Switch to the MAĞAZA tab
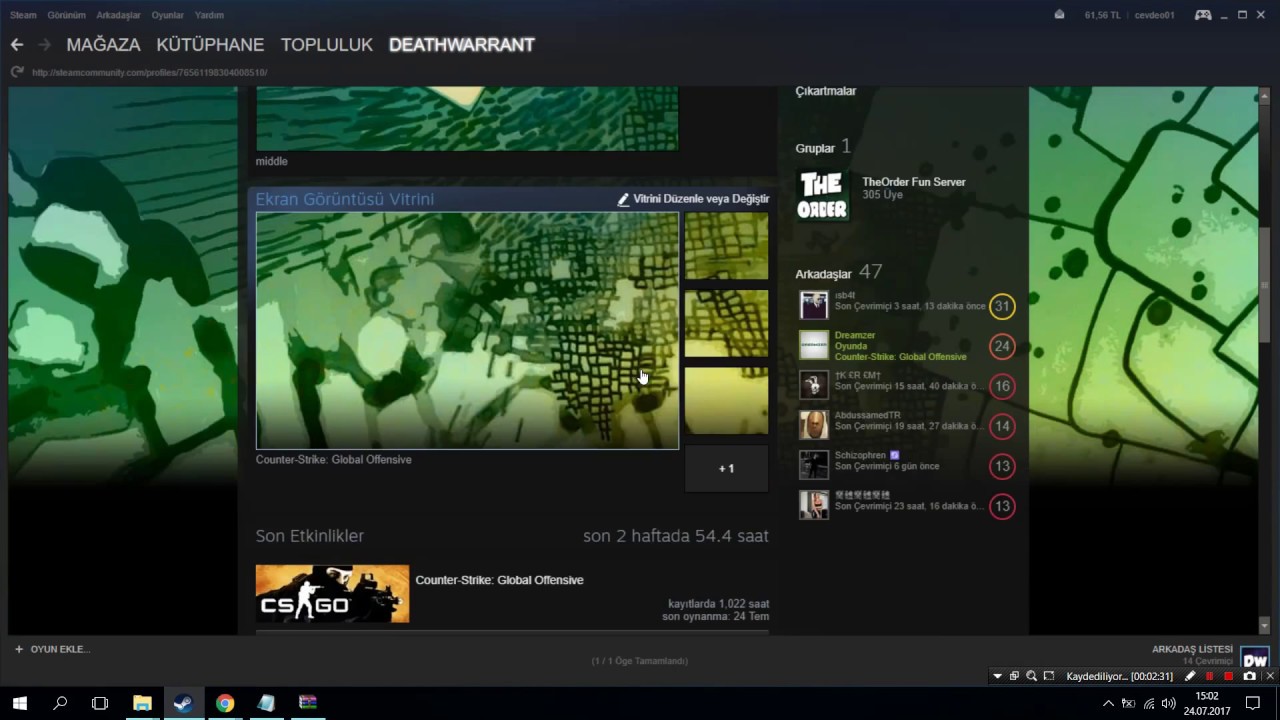Image resolution: width=1280 pixels, height=720 pixels. pos(103,45)
